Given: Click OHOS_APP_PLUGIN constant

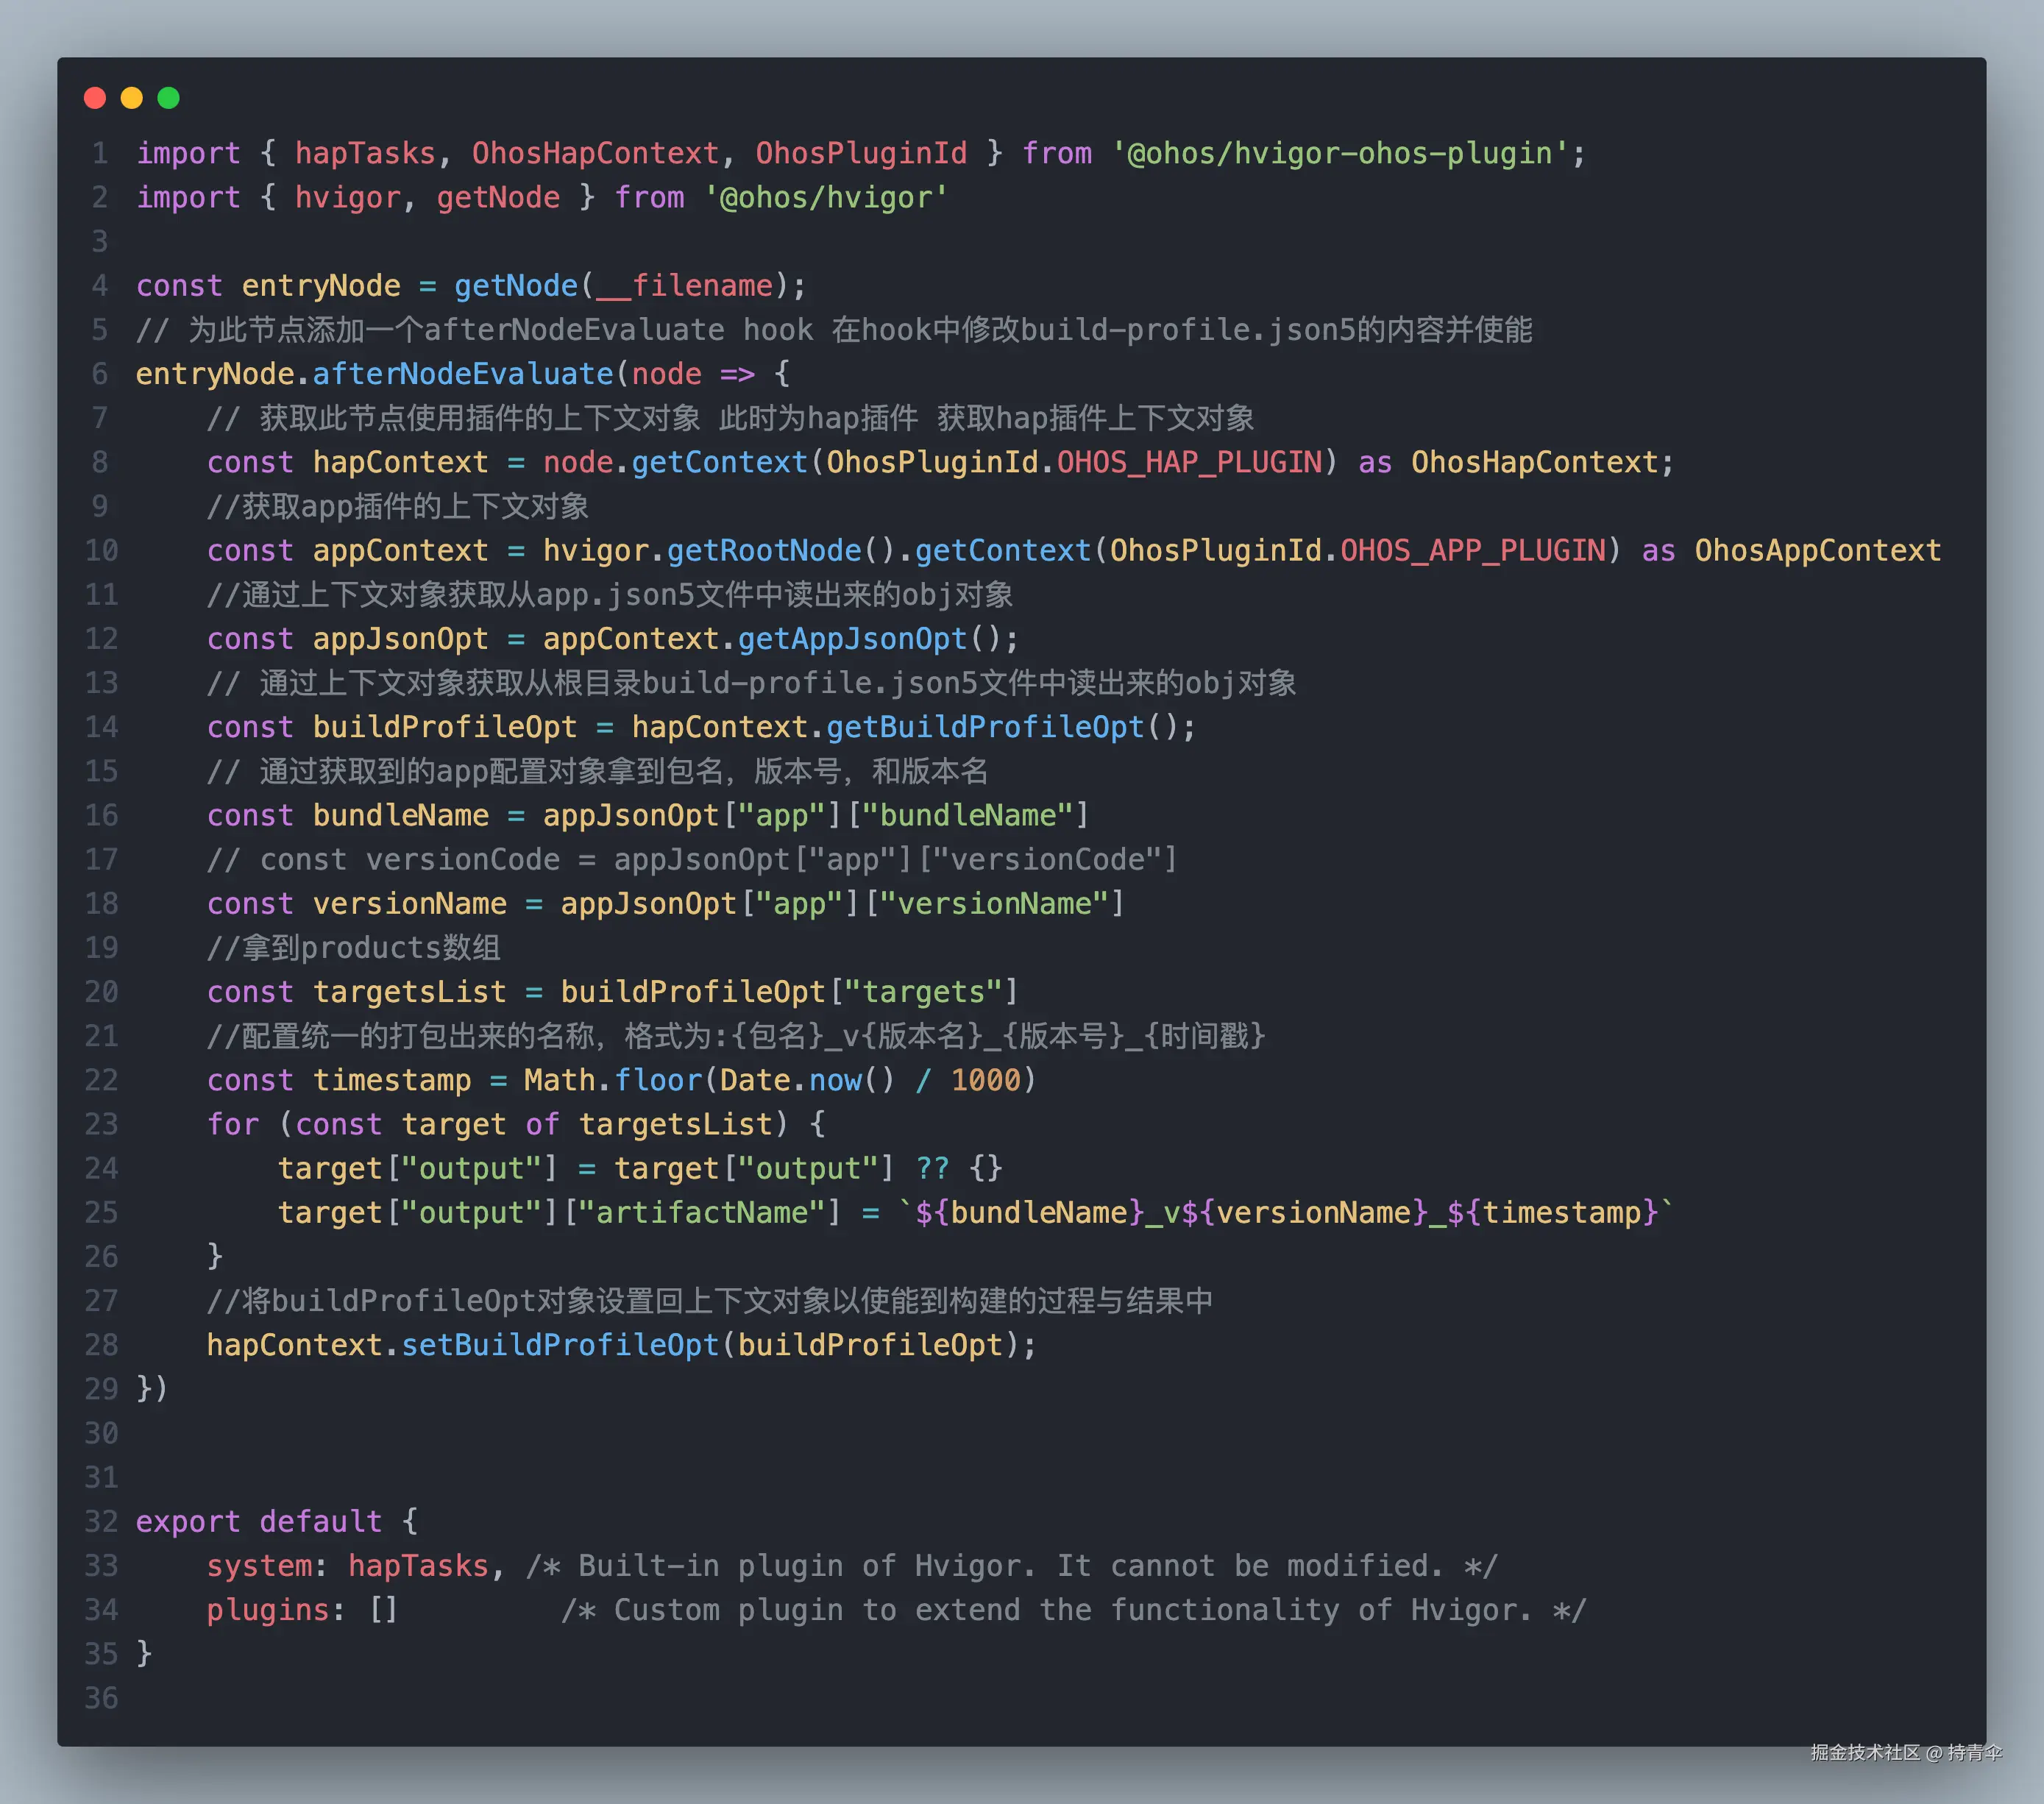Looking at the screenshot, I should (1473, 550).
